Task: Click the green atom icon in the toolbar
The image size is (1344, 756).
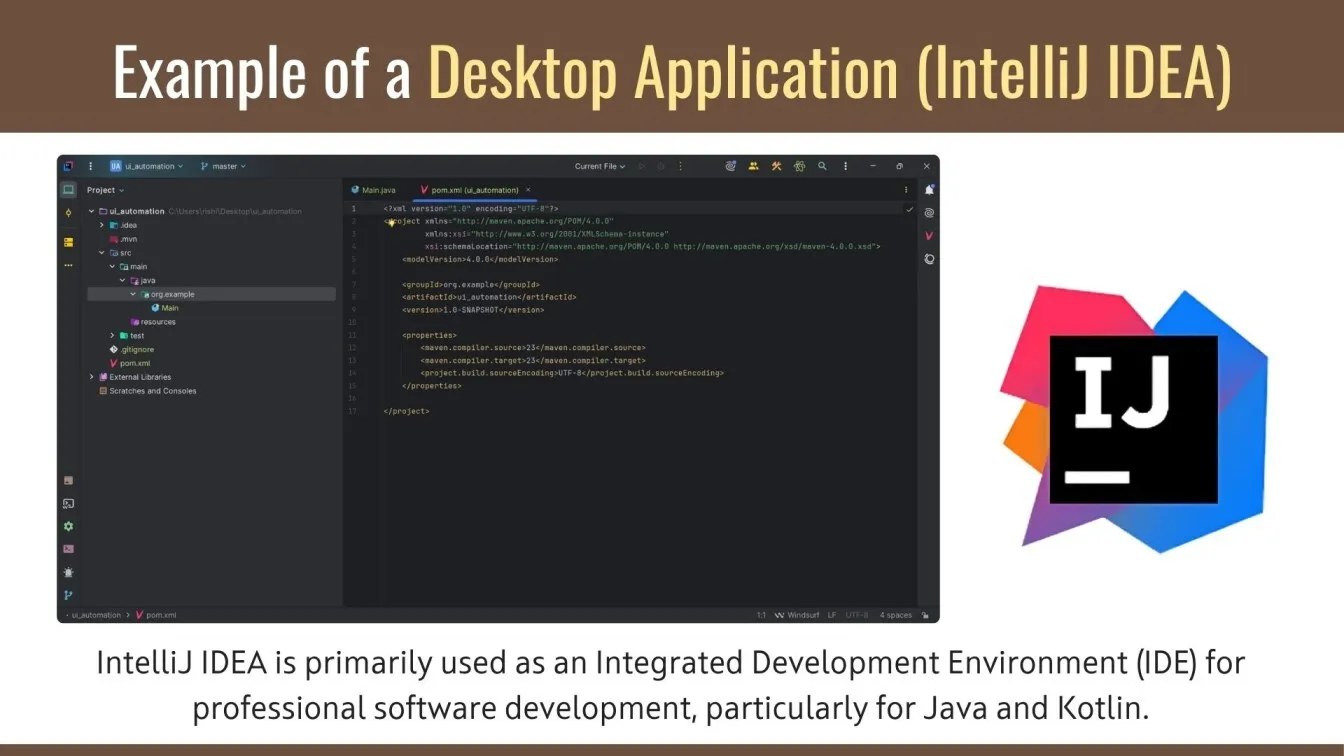Action: 799,166
